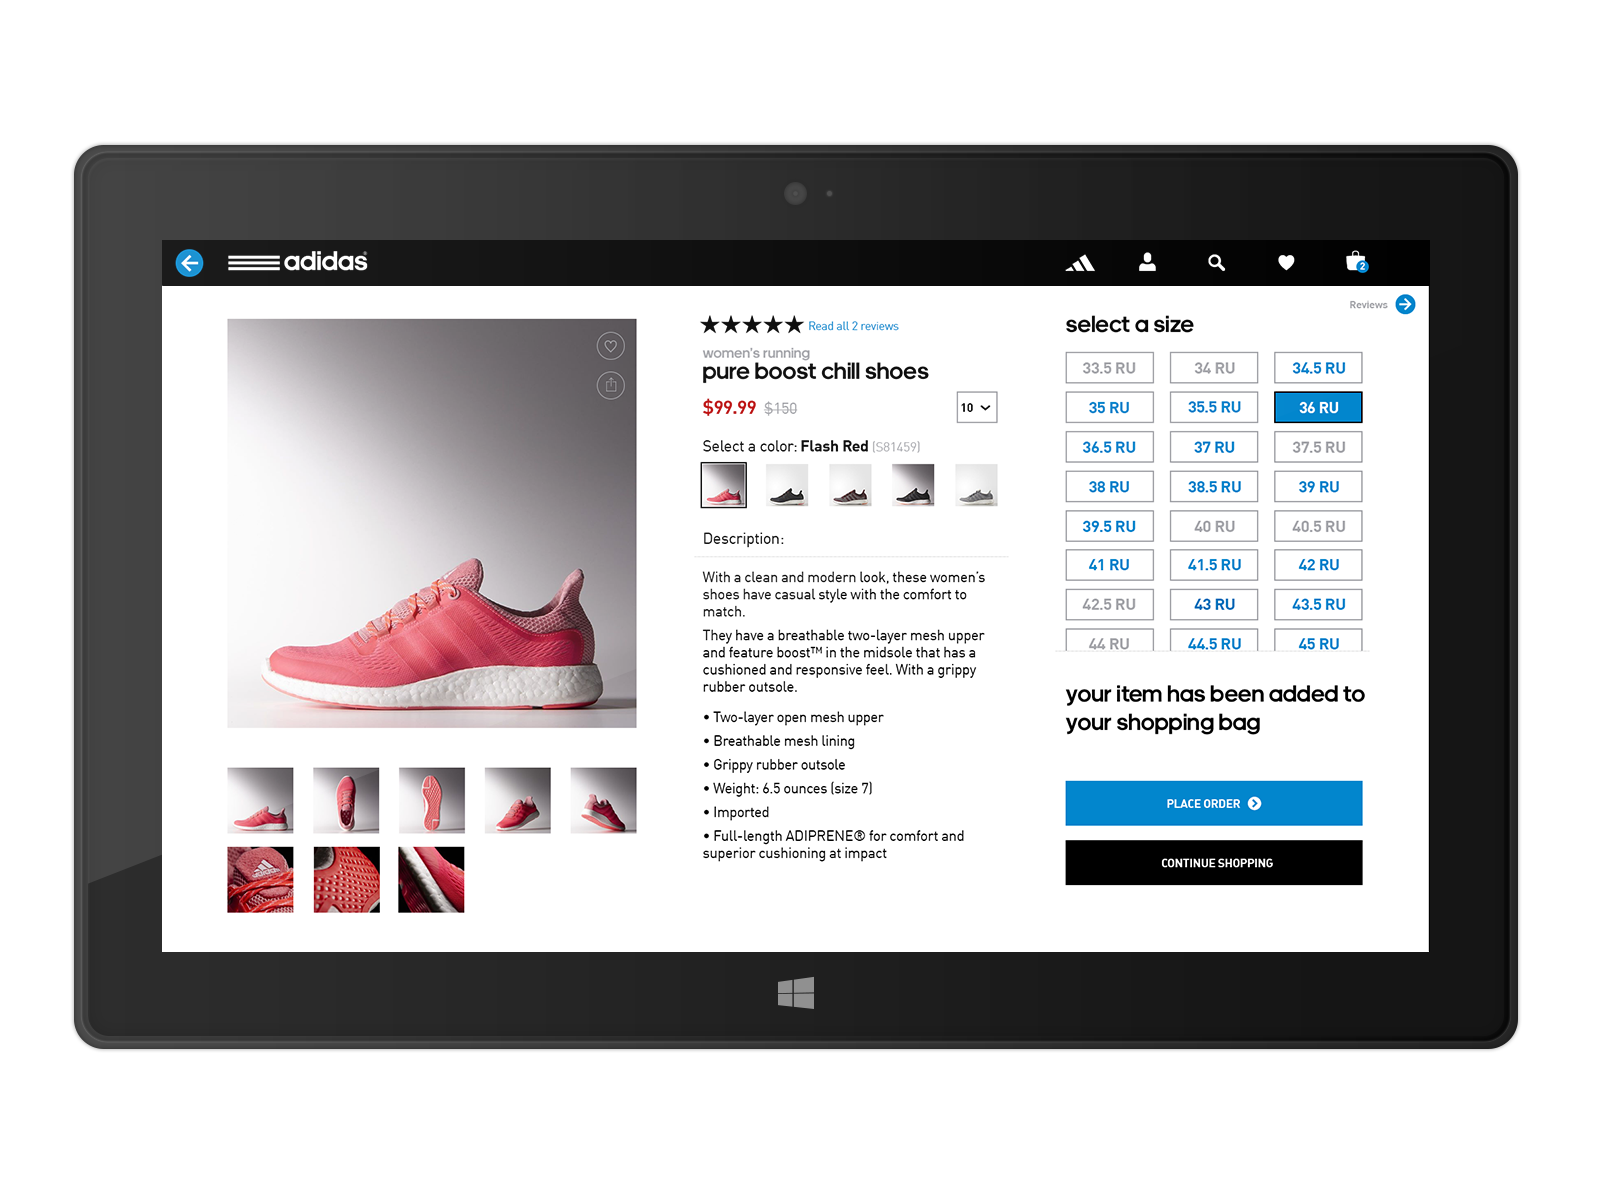View the fifth rear-angle shoe thumbnail
Screen dimensions: 1600x1200
click(603, 800)
